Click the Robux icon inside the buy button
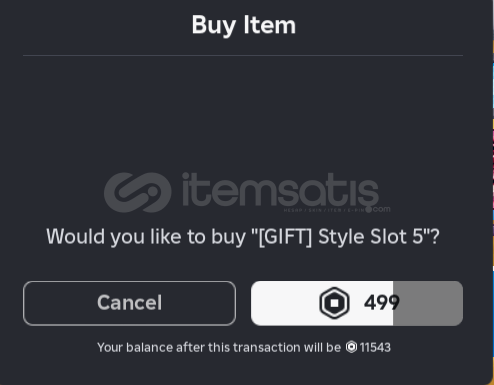Viewport: 494px width, 385px height. coord(334,303)
